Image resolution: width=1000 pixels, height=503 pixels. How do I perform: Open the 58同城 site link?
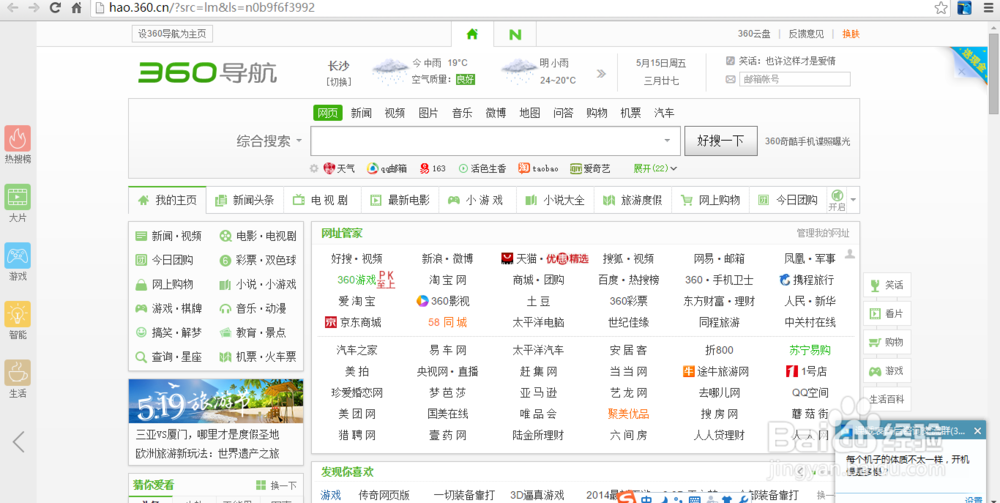coord(448,322)
